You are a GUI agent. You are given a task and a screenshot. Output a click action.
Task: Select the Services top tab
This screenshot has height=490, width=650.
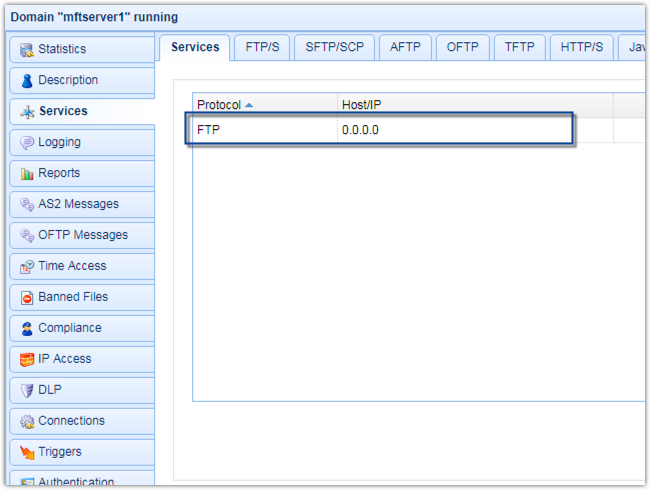point(195,47)
